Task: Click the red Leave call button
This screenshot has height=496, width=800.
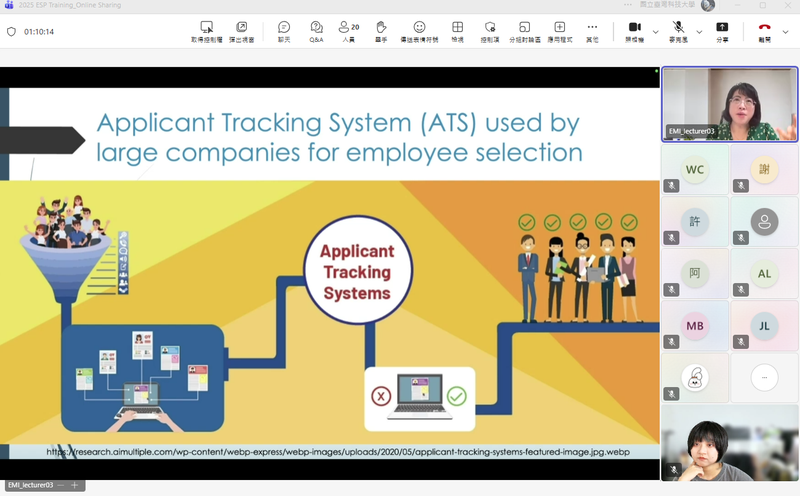Action: point(764,31)
